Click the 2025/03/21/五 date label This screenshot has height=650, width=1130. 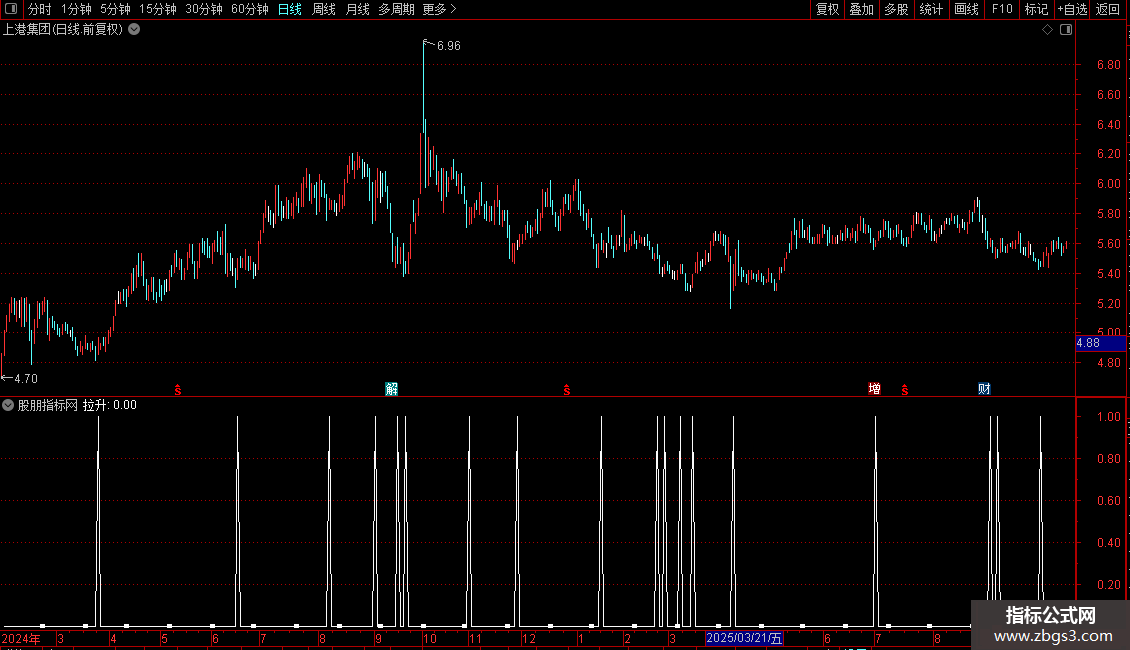744,638
